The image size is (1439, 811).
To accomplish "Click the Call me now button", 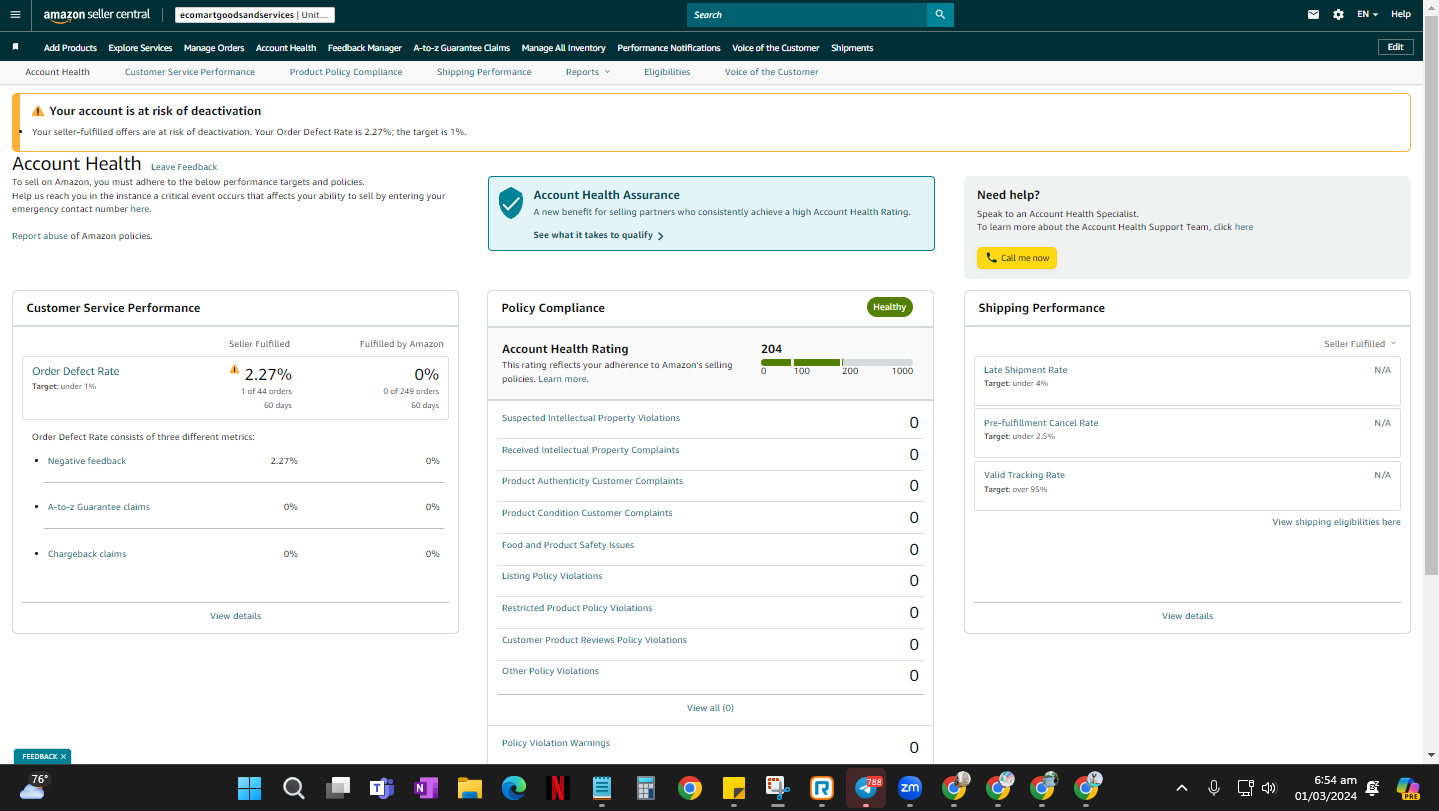I will (1017, 258).
